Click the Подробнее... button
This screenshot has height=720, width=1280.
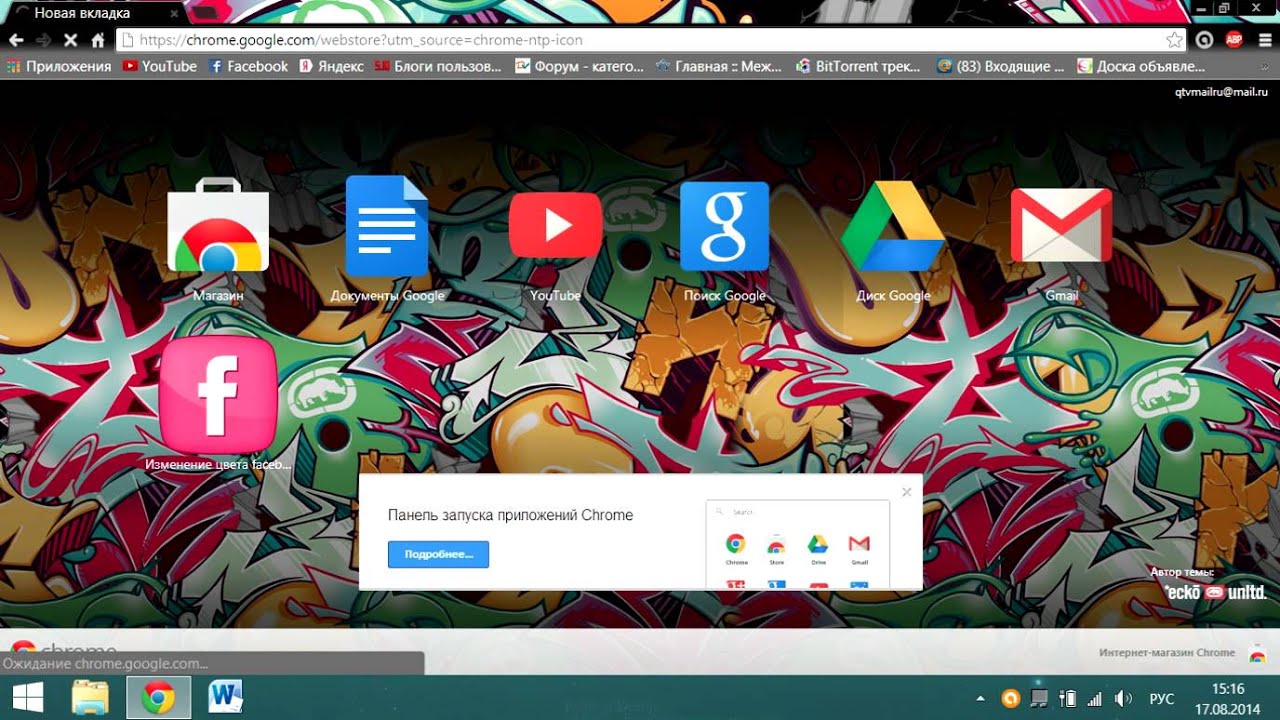438,554
